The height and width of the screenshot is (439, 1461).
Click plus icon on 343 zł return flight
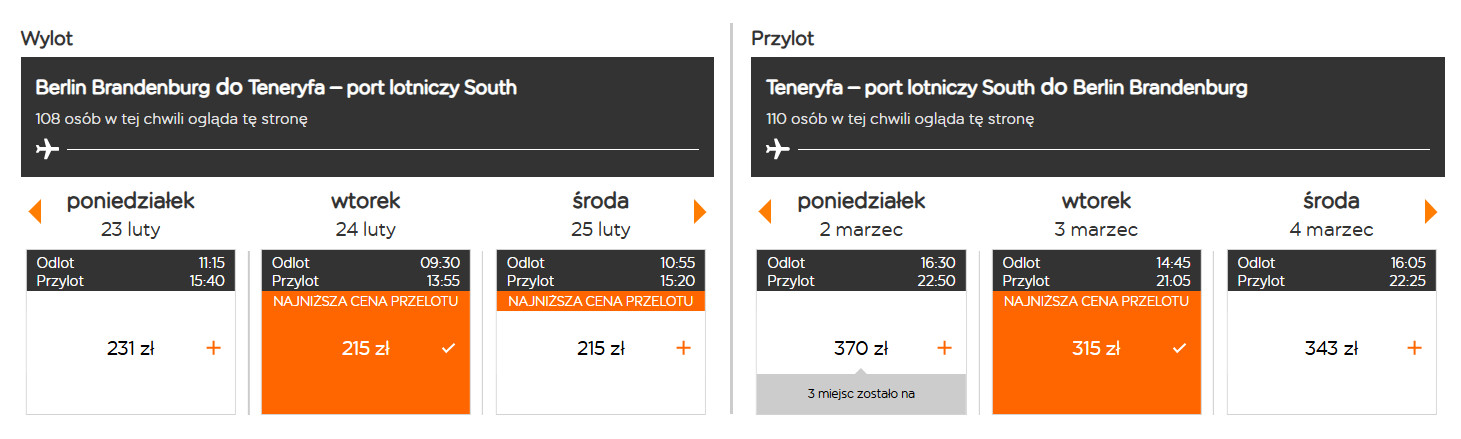[1414, 348]
